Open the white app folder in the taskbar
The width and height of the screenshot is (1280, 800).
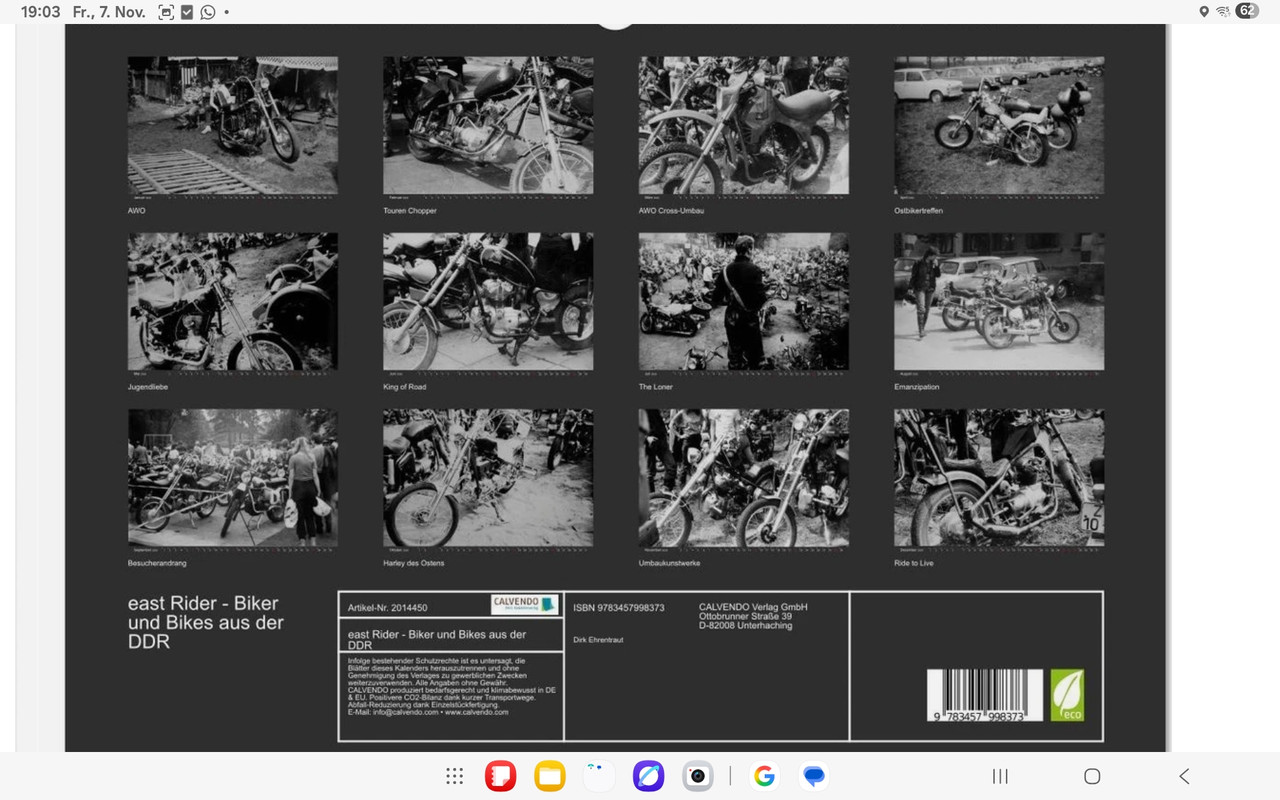(x=599, y=776)
